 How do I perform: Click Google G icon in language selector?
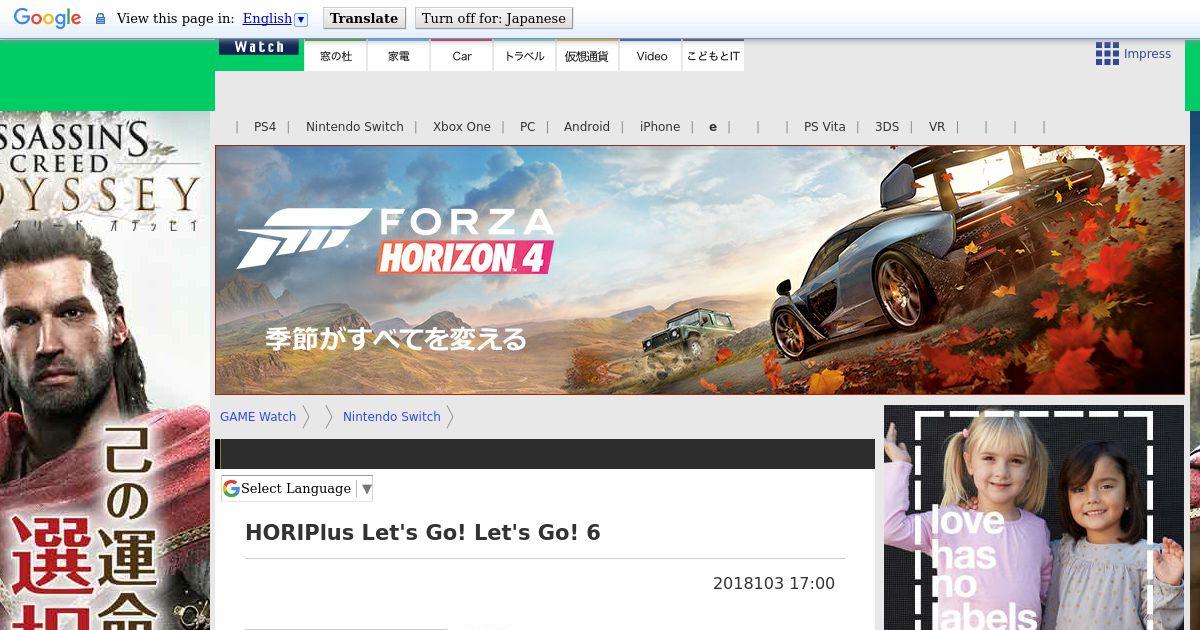pos(231,488)
